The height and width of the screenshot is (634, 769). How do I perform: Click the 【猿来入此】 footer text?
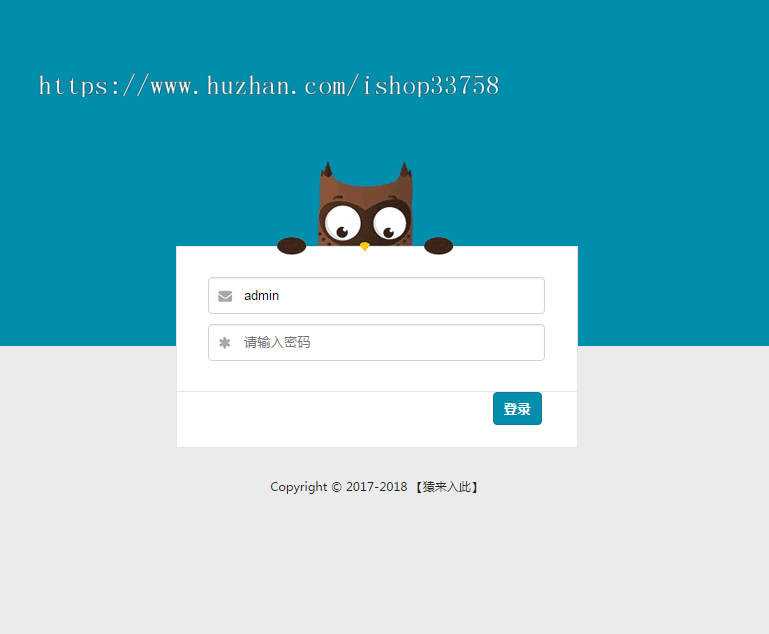(x=446, y=487)
